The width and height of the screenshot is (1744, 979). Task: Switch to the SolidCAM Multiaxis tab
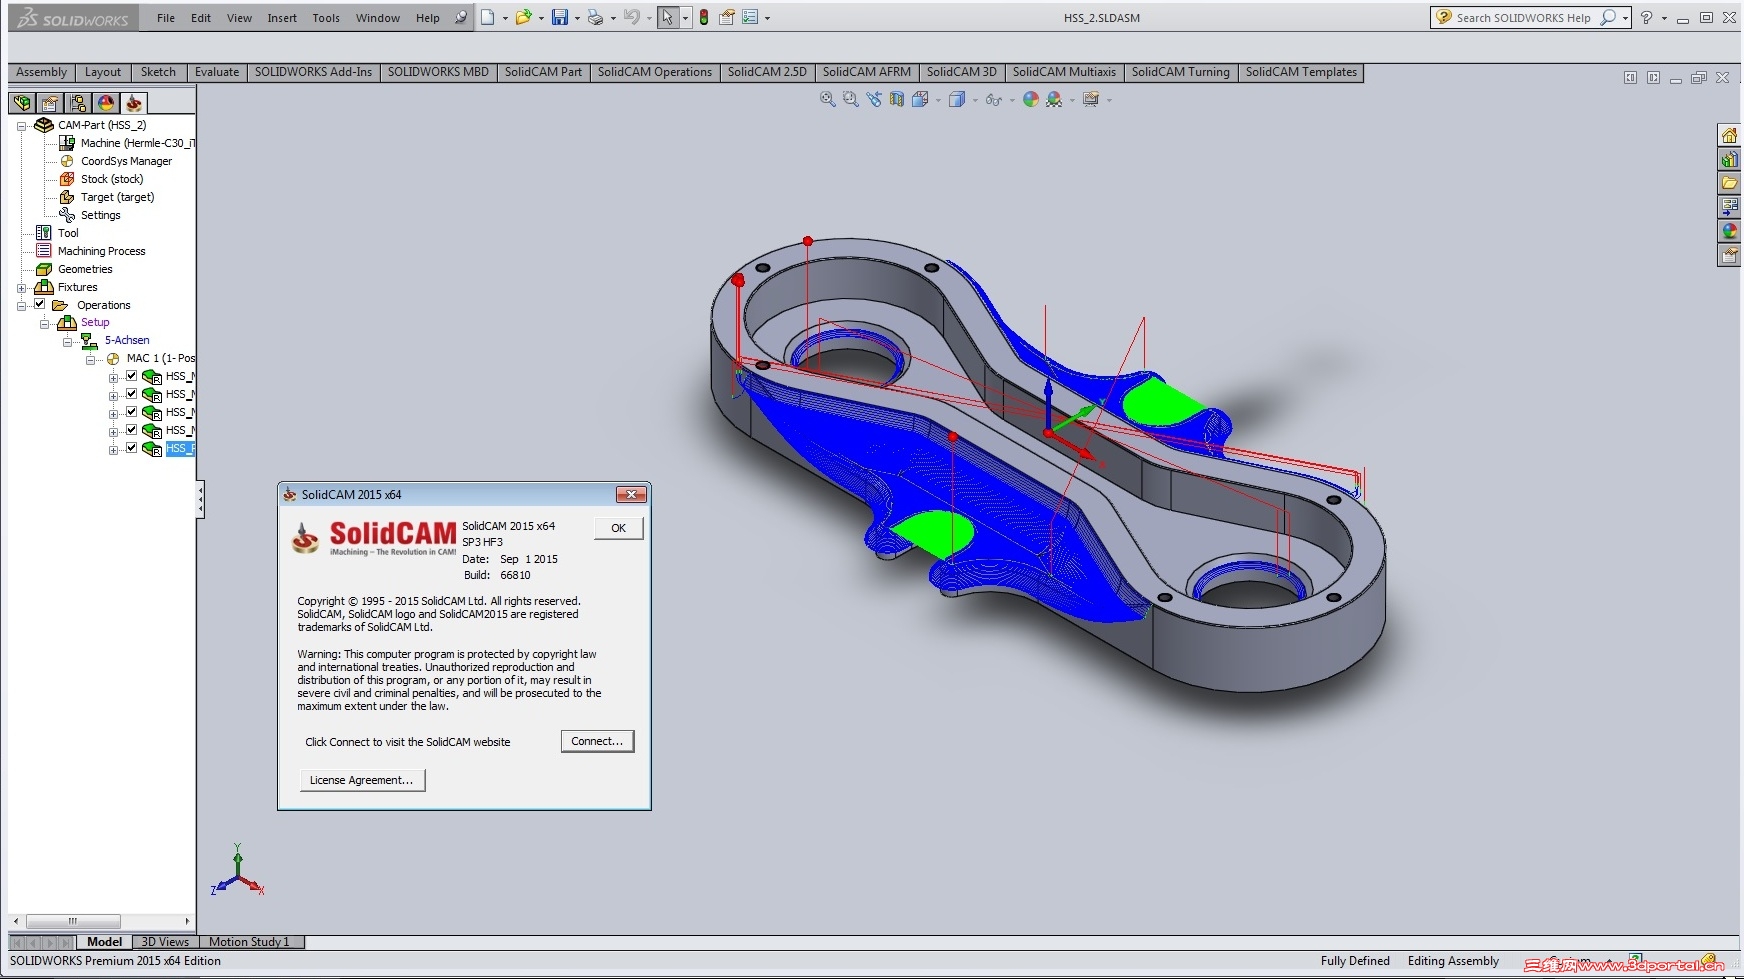coord(1064,72)
